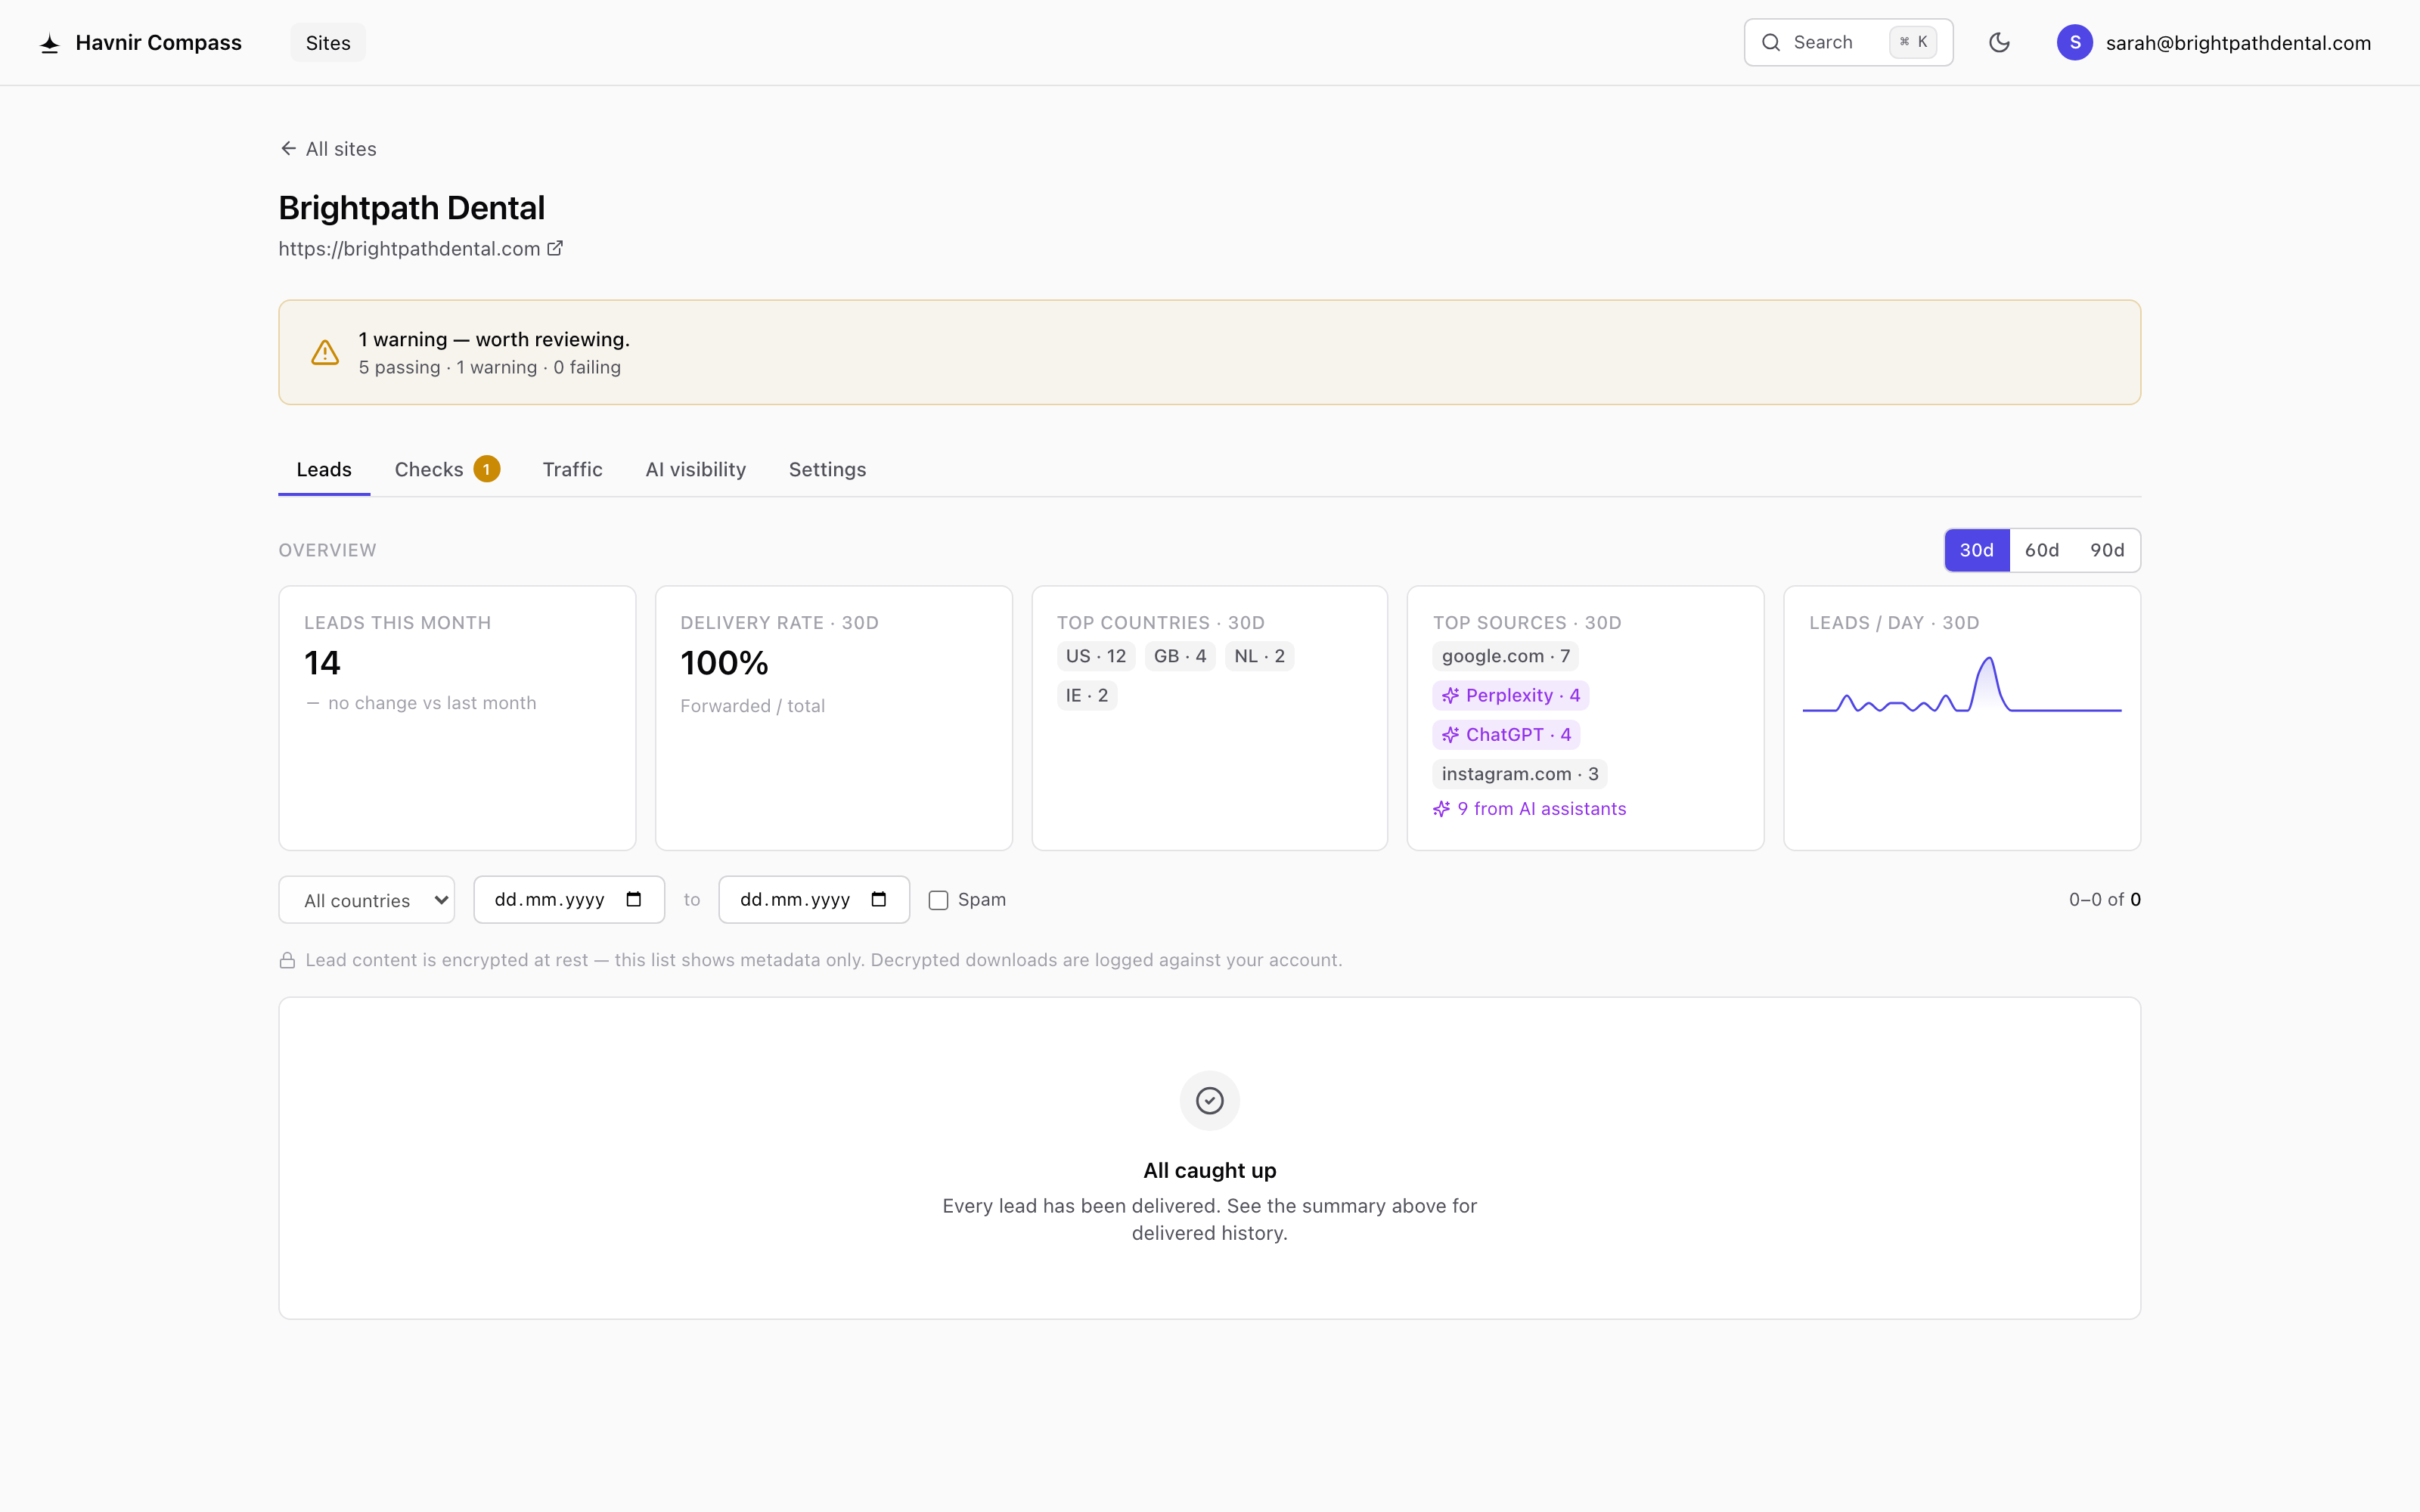Click the search magnifier icon
This screenshot has width=2420, height=1512.
(1771, 42)
